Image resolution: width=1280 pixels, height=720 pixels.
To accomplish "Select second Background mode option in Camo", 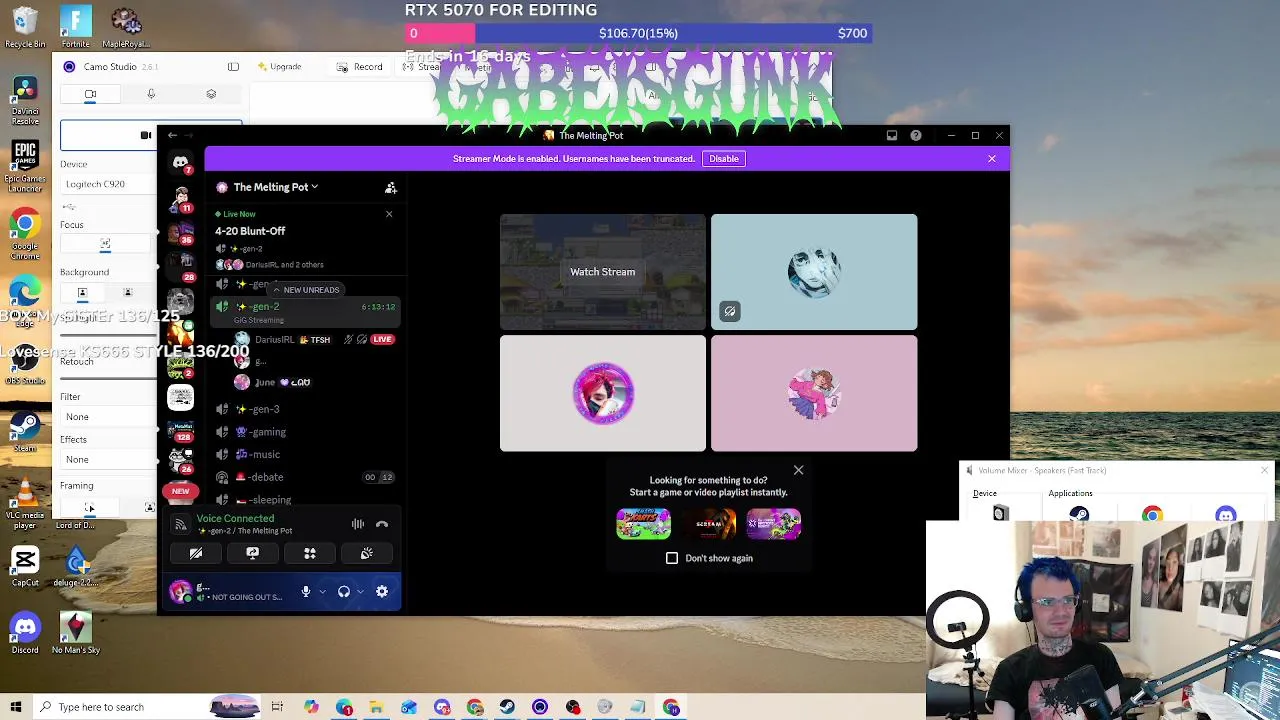I will 127,293.
